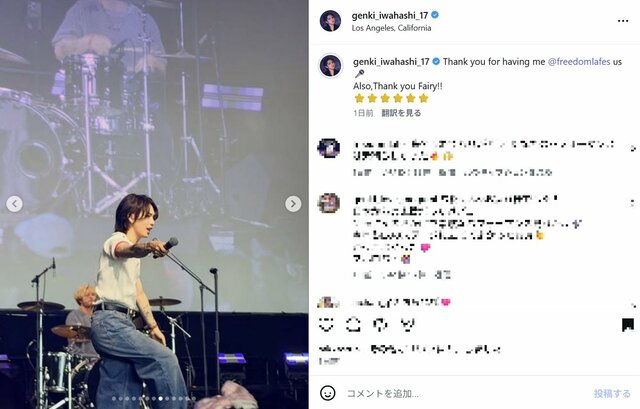Click the first commenter's avatar
Screen dimensions: 640x409
(329, 148)
